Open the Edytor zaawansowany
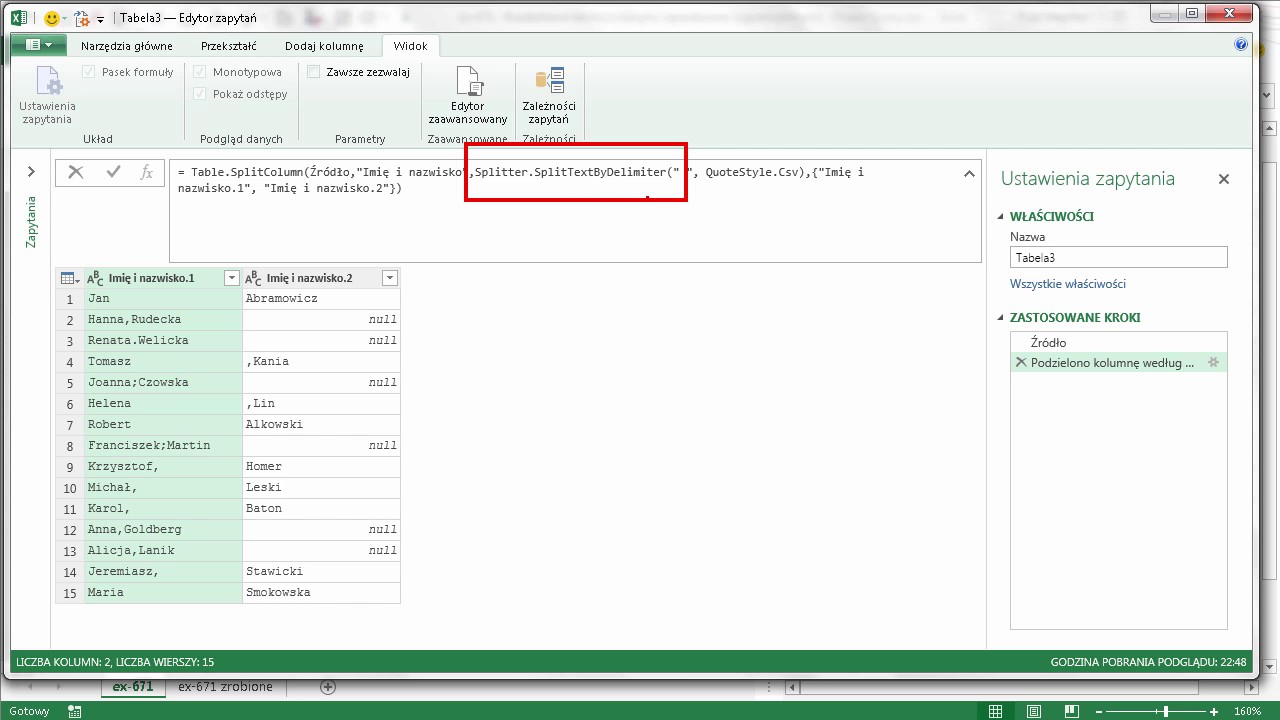This screenshot has height=720, width=1280. (468, 96)
